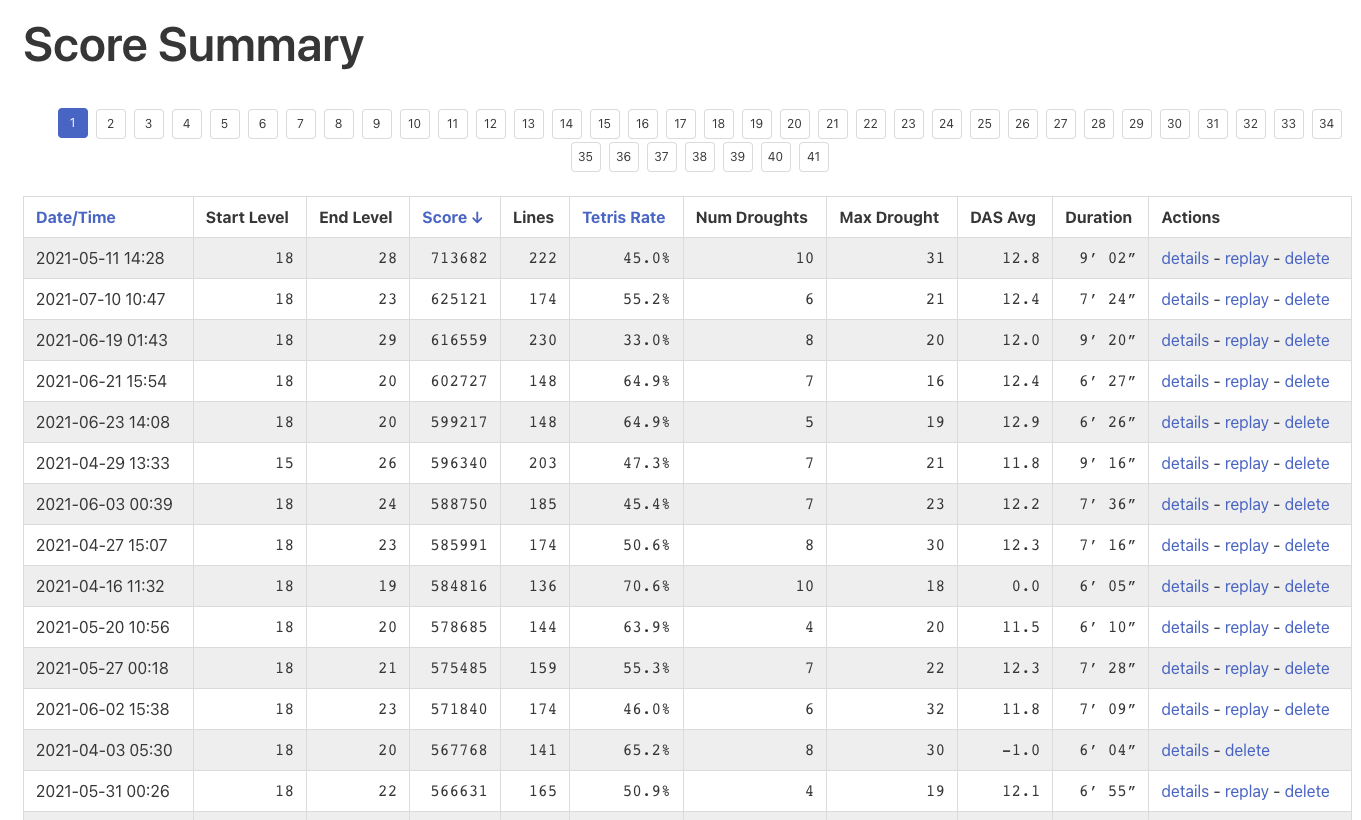
Task: Open details for 2021-04-16 11:32 game
Action: coord(1185,586)
